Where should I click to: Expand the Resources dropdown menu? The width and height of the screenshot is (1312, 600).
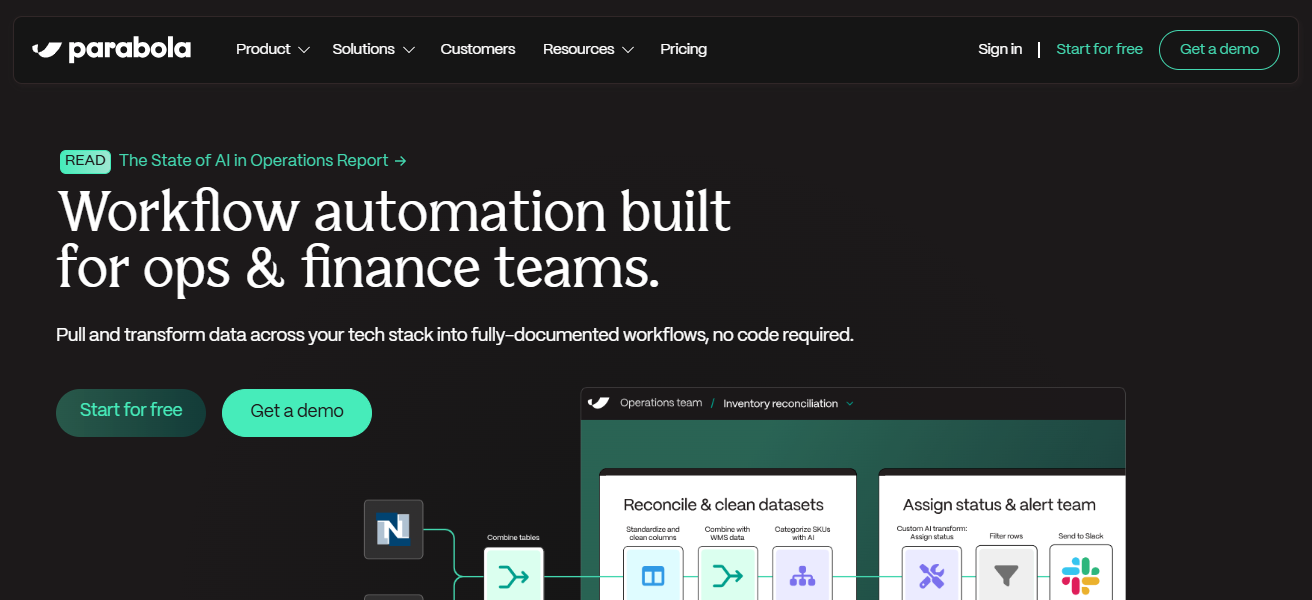pyautogui.click(x=588, y=49)
